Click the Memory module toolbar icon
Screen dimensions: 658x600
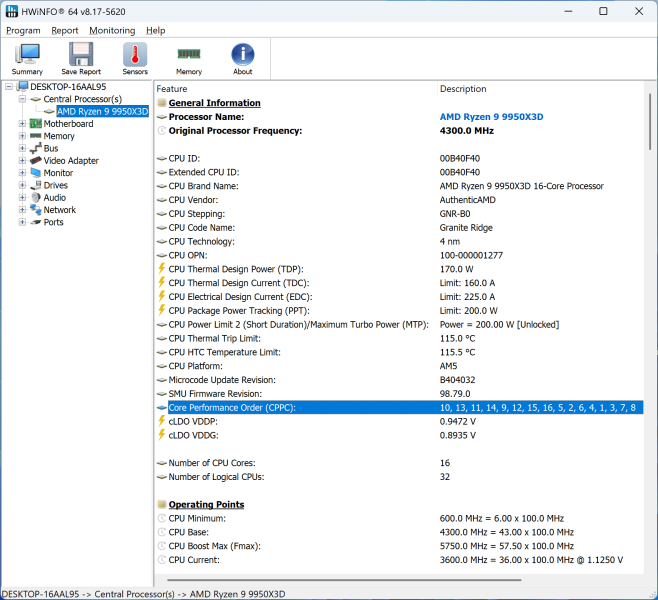[x=189, y=59]
